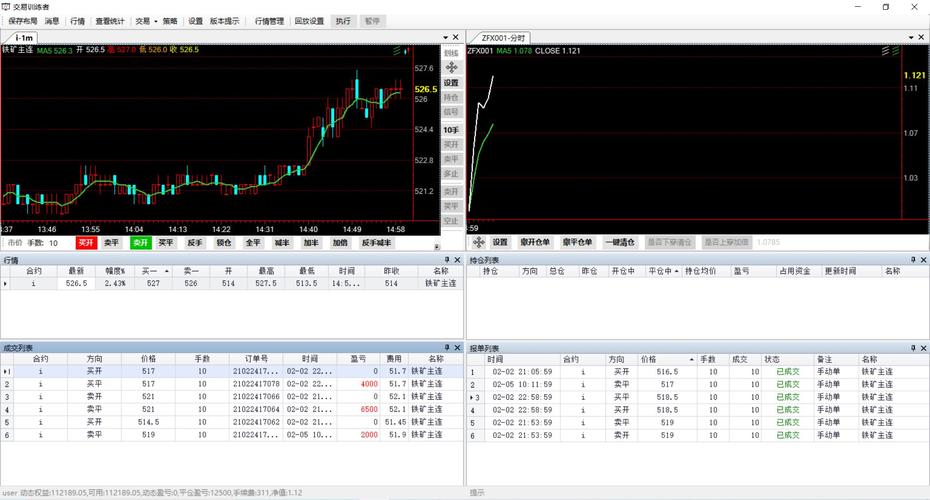Close the i-1m chart tab panel
Image resolution: width=930 pixels, height=500 pixels.
456,37
